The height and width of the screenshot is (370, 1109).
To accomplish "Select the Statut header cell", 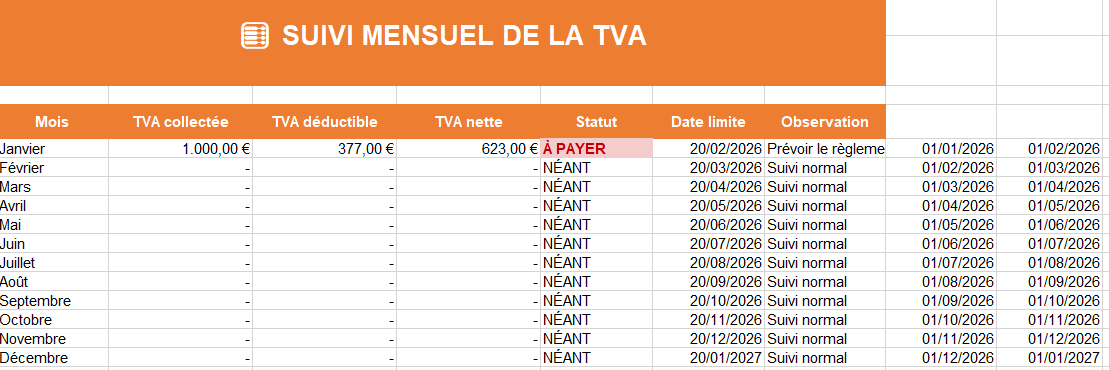I will pyautogui.click(x=596, y=122).
